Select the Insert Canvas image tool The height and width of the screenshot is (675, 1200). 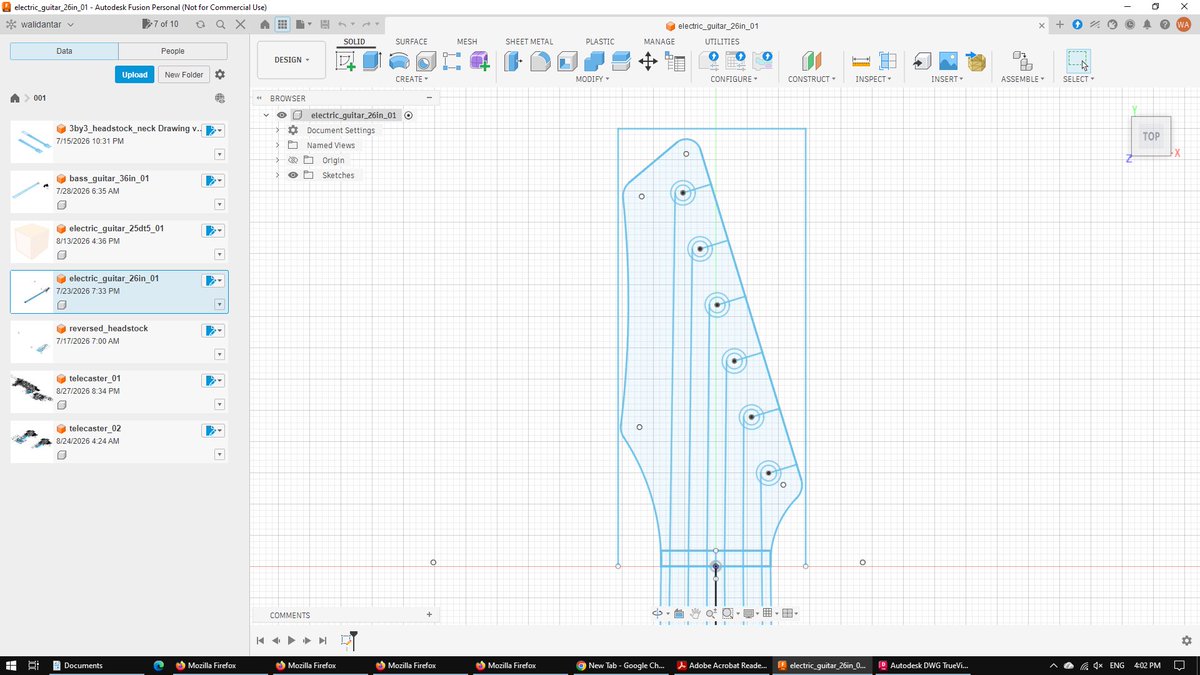click(948, 61)
